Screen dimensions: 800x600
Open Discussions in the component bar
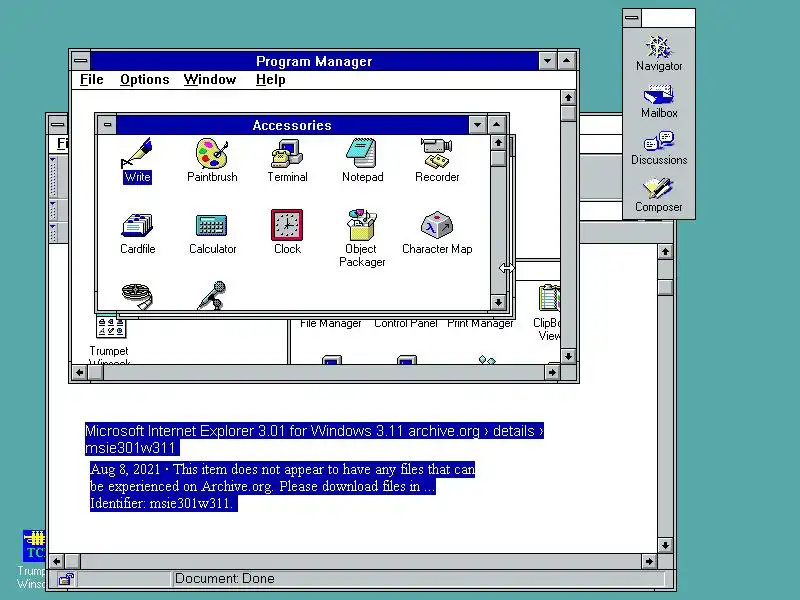point(659,148)
